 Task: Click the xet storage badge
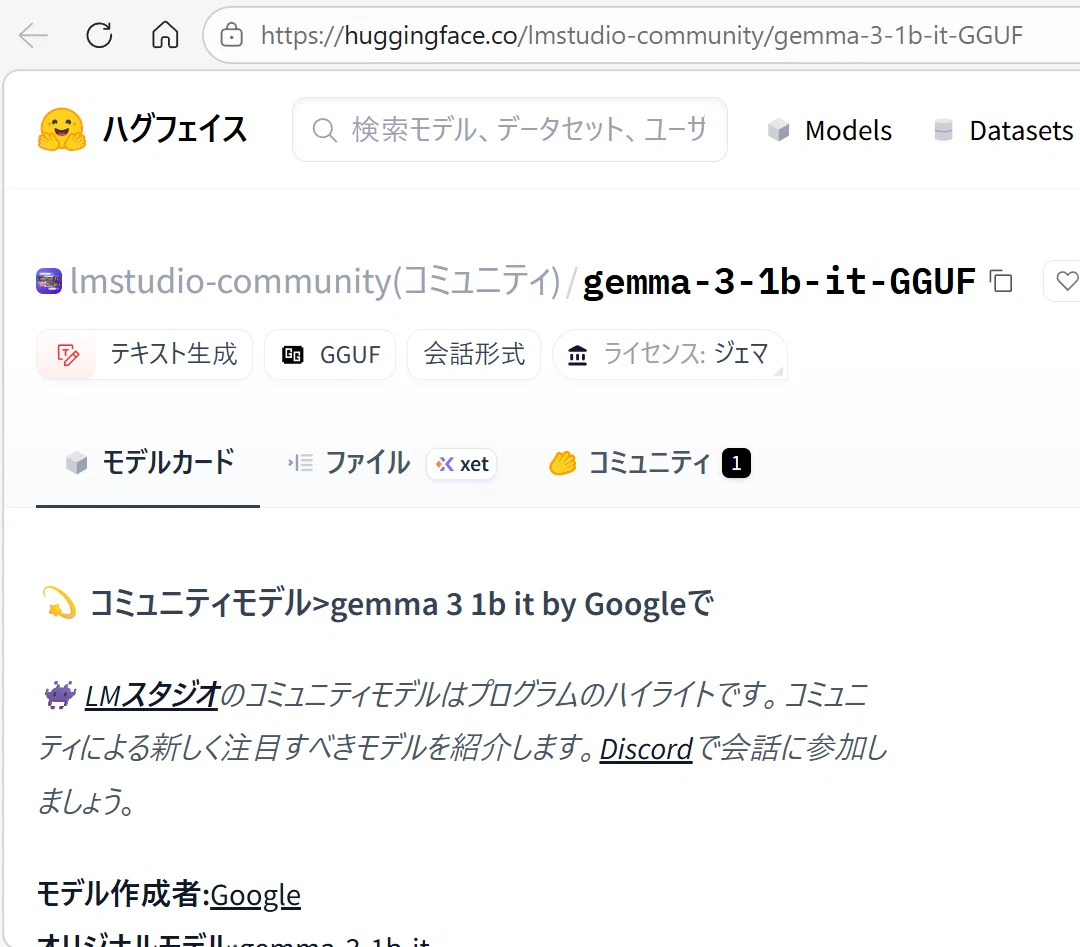461,464
